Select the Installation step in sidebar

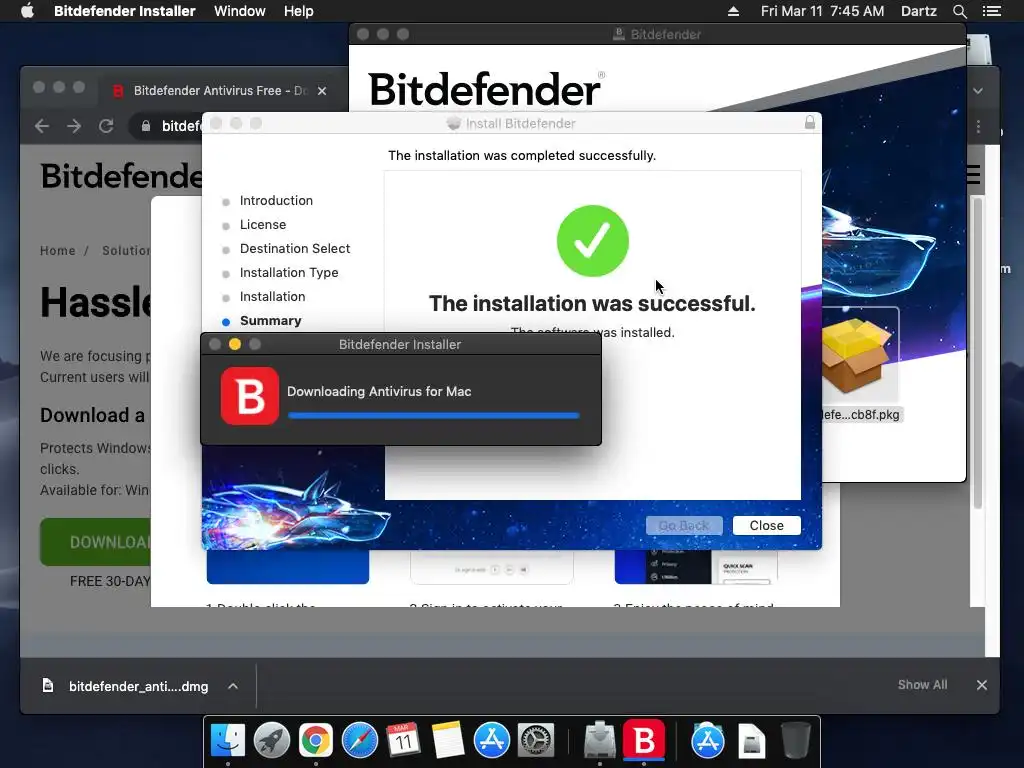[x=272, y=296]
